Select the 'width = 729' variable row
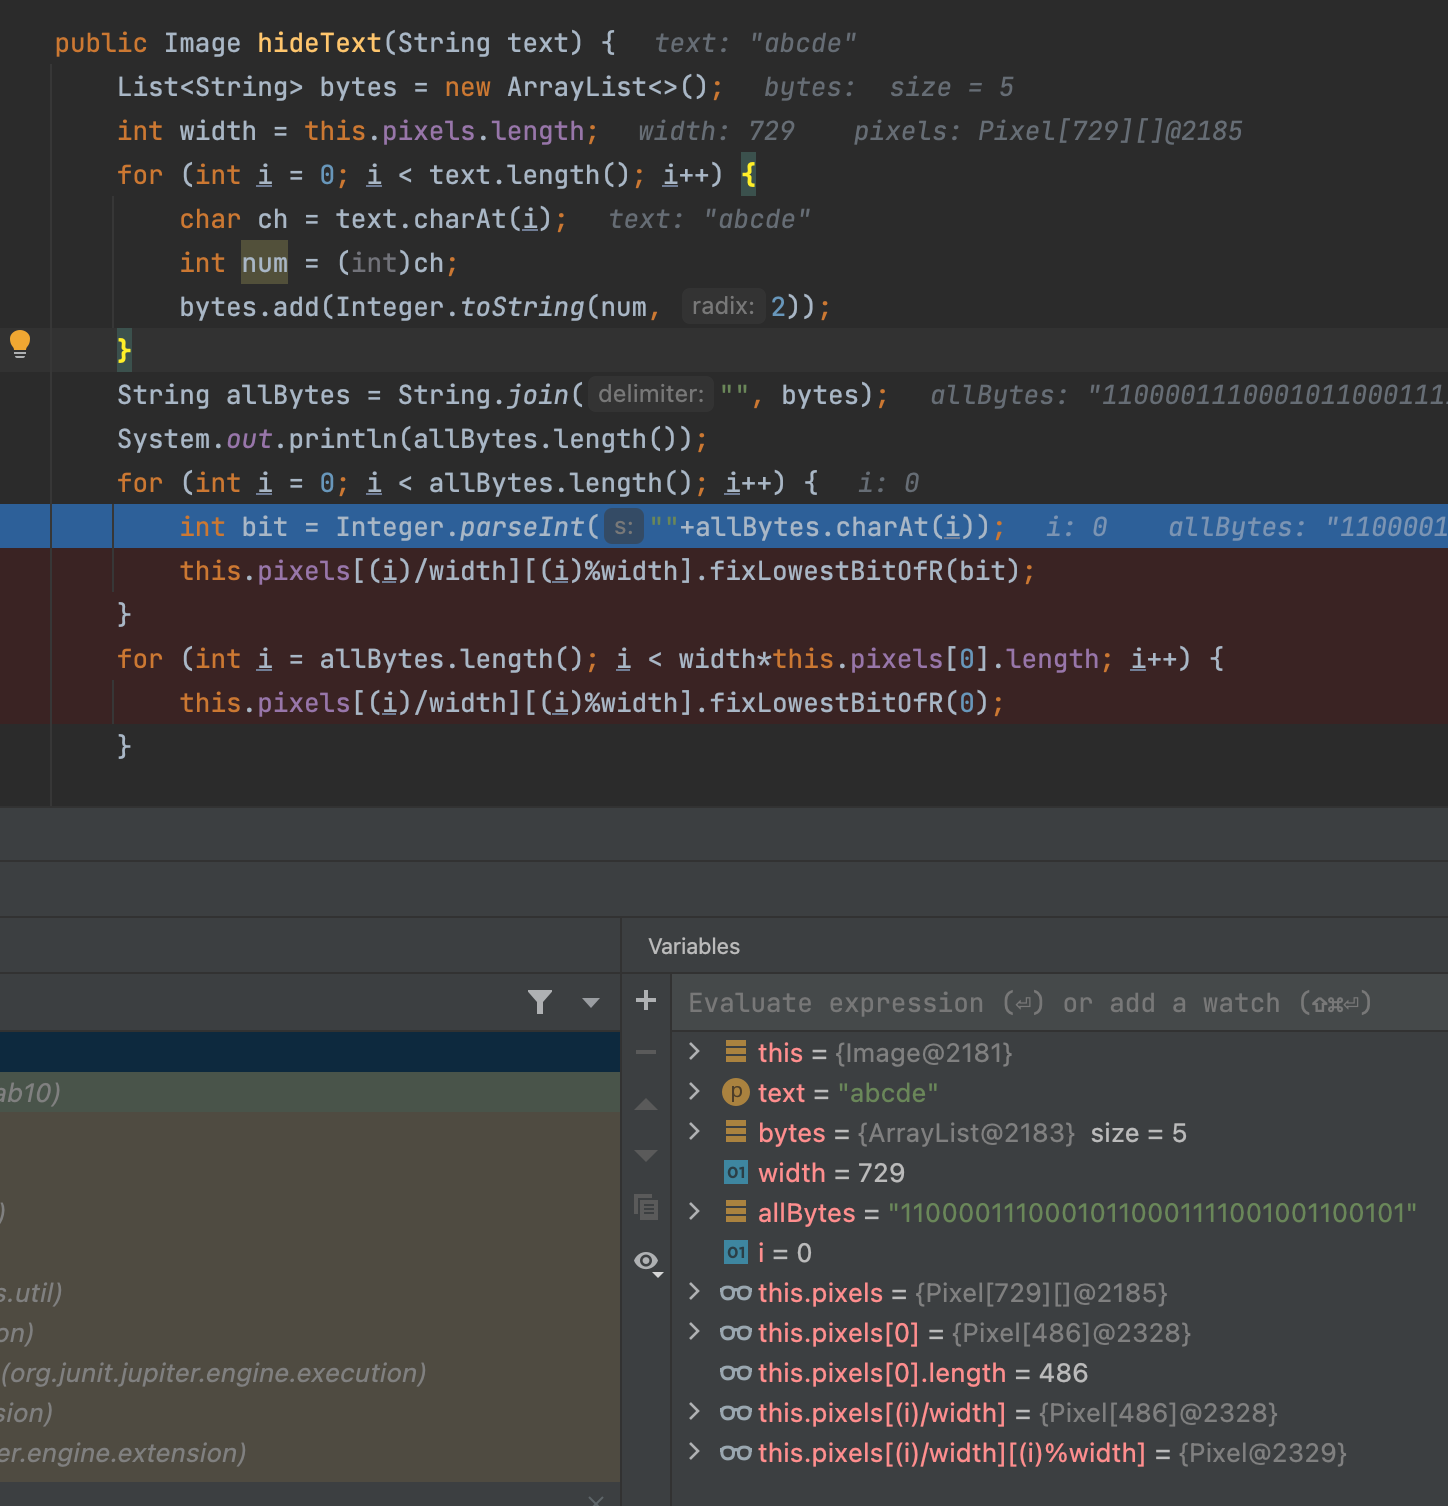 (830, 1173)
